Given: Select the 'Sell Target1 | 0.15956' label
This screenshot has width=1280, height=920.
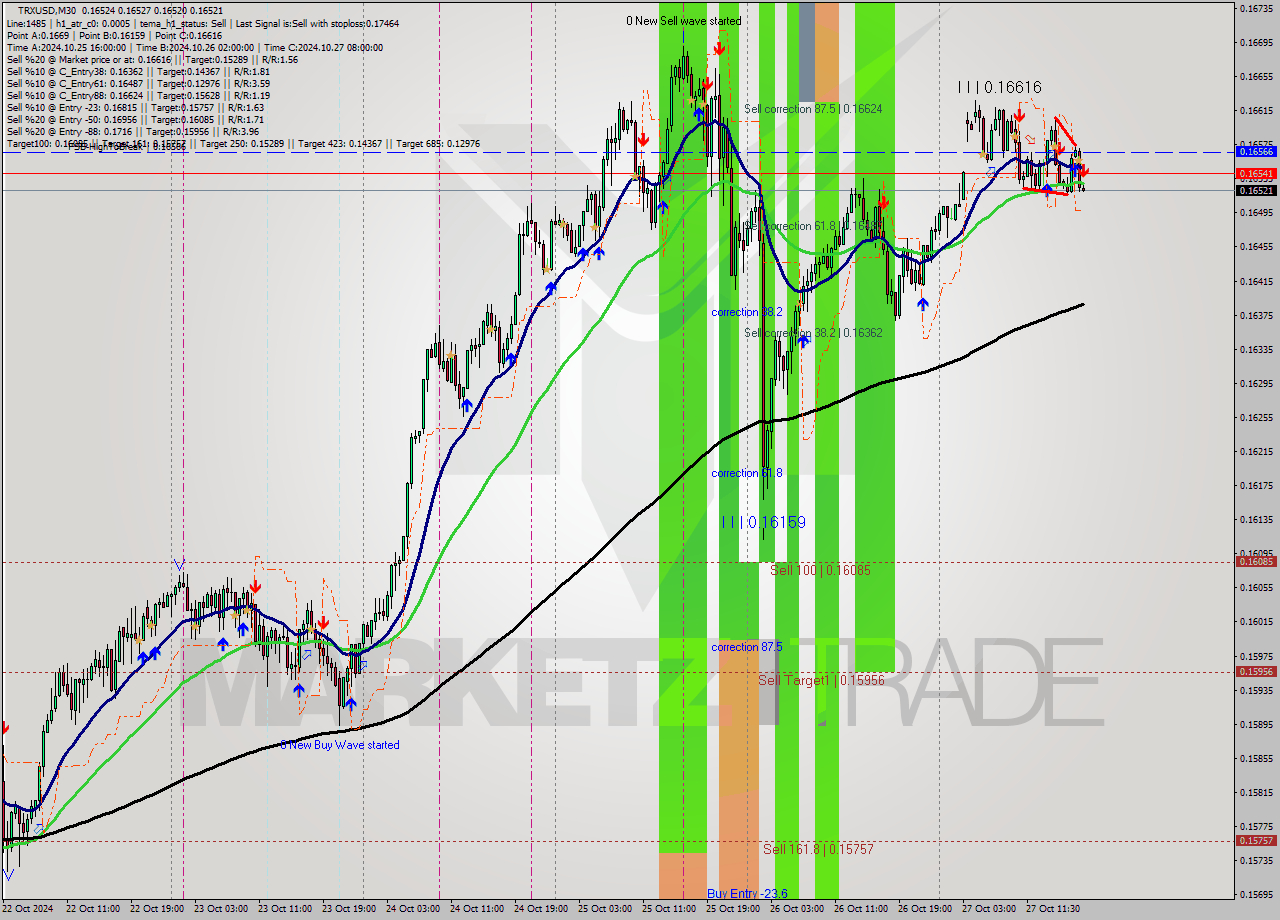Looking at the screenshot, I should [x=821, y=680].
